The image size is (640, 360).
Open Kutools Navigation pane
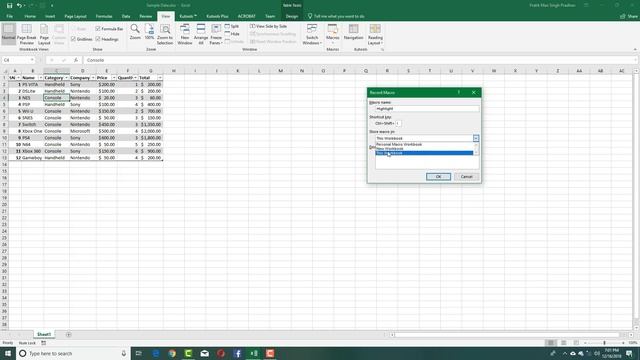click(353, 32)
